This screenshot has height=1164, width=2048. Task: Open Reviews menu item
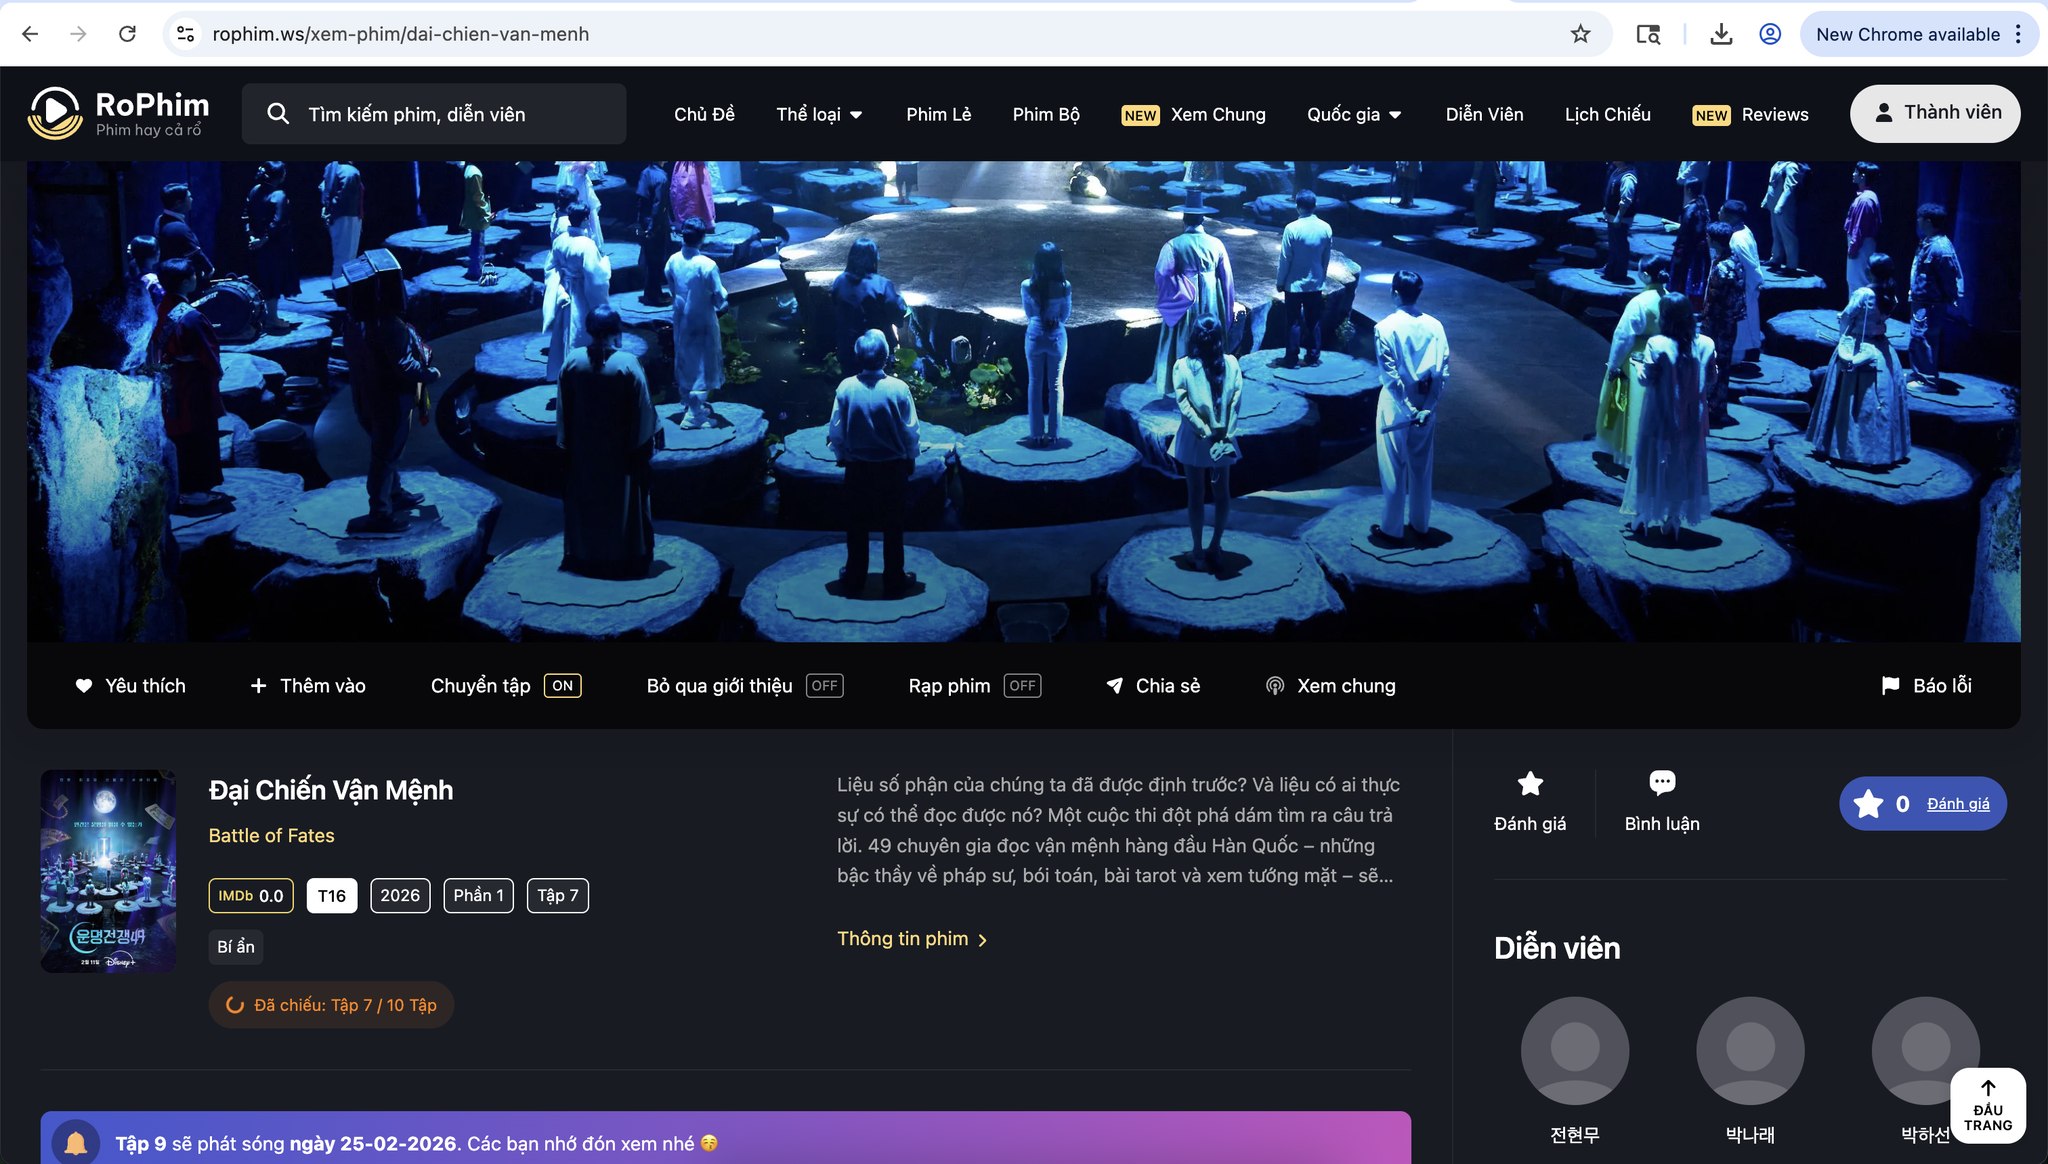pyautogui.click(x=1750, y=114)
